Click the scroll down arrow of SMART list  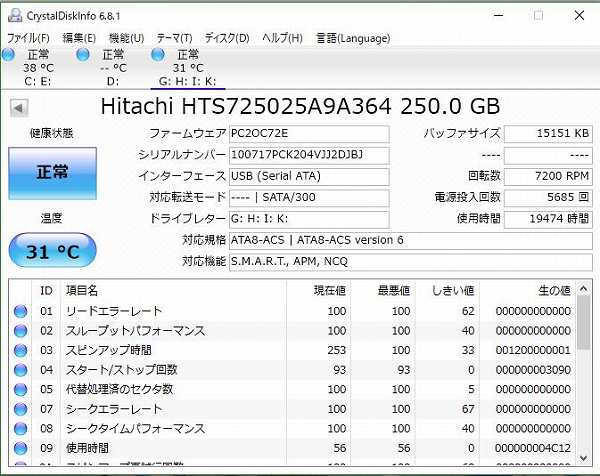[584, 458]
